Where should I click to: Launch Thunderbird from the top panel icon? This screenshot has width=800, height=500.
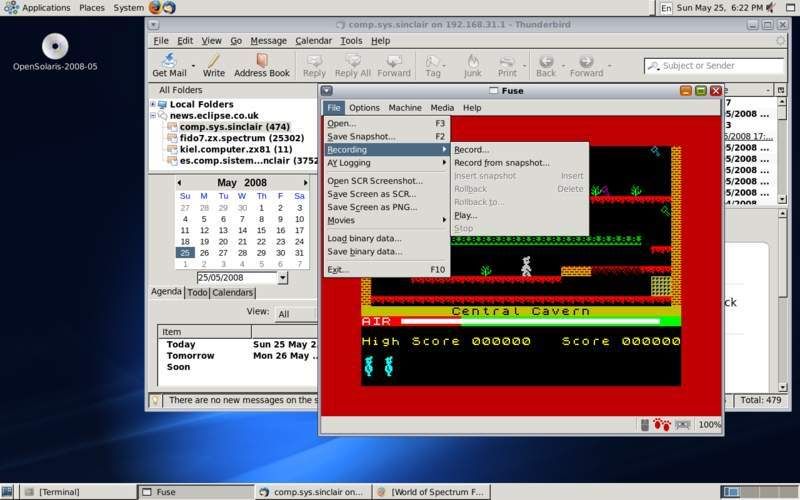pyautogui.click(x=169, y=7)
